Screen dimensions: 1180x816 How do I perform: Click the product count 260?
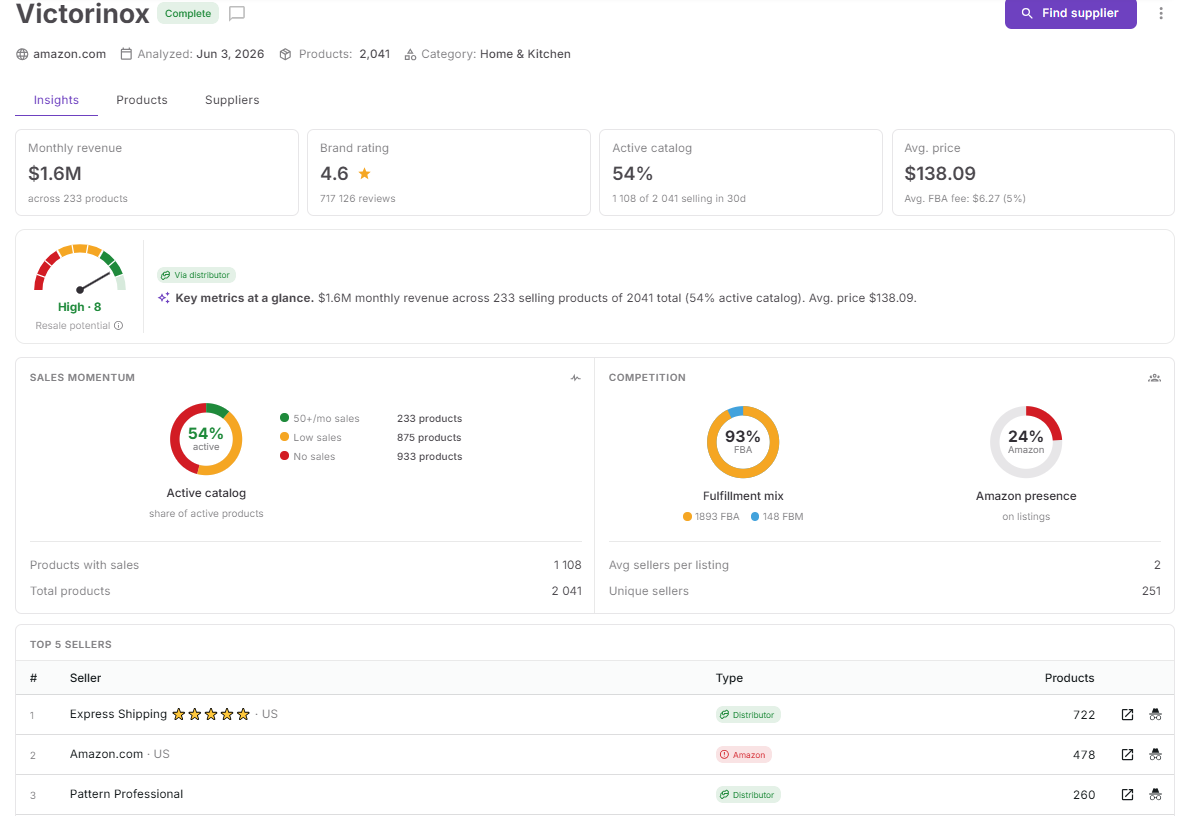tap(1084, 794)
